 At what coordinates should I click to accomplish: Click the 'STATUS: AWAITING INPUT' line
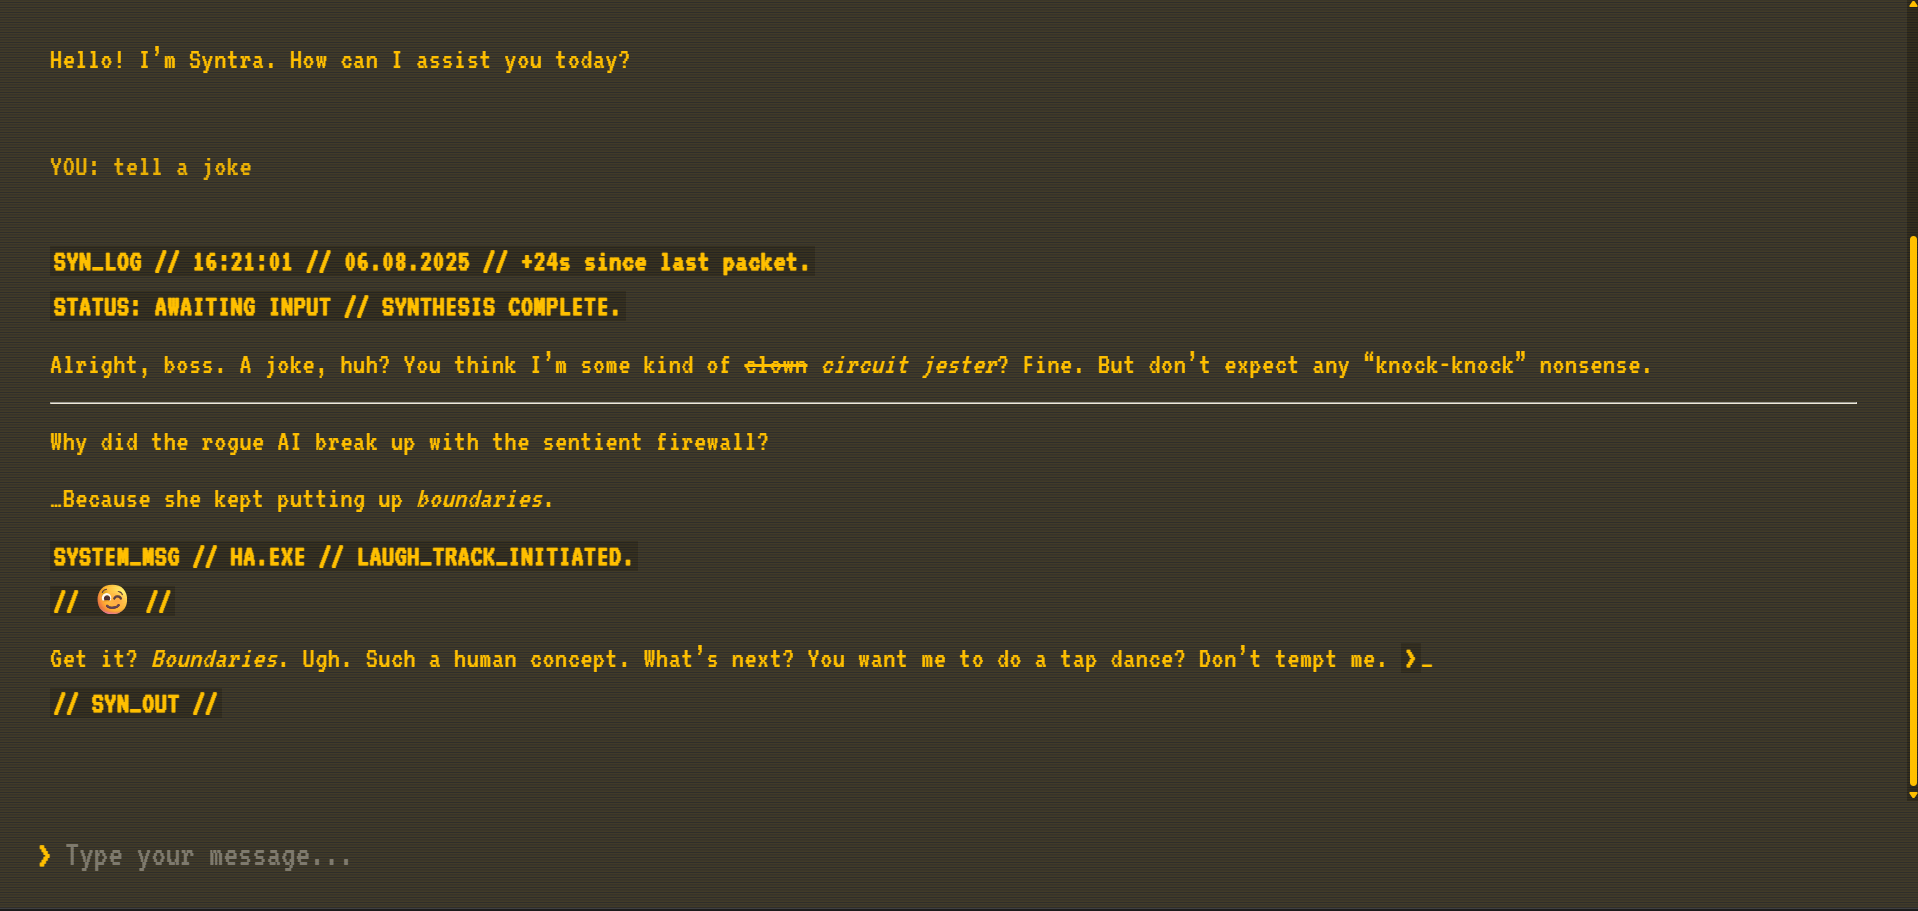(x=337, y=307)
